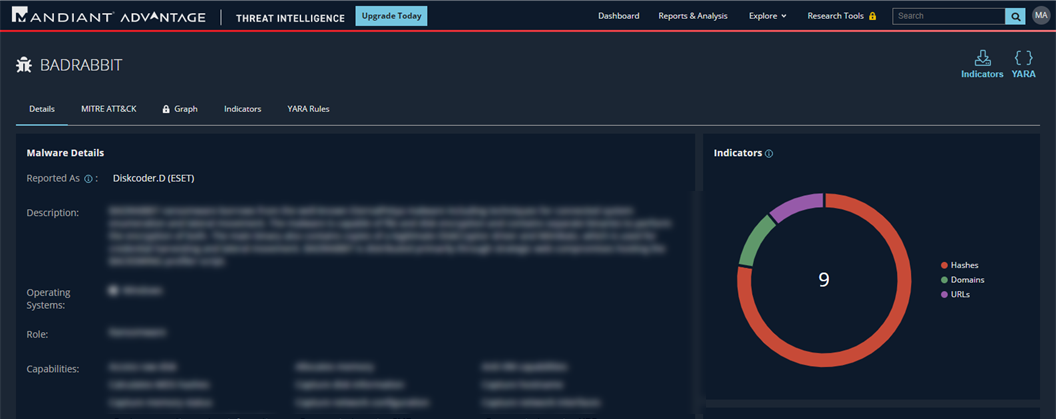
Task: Click the BADRABBIT malware title
Action: click(81, 65)
